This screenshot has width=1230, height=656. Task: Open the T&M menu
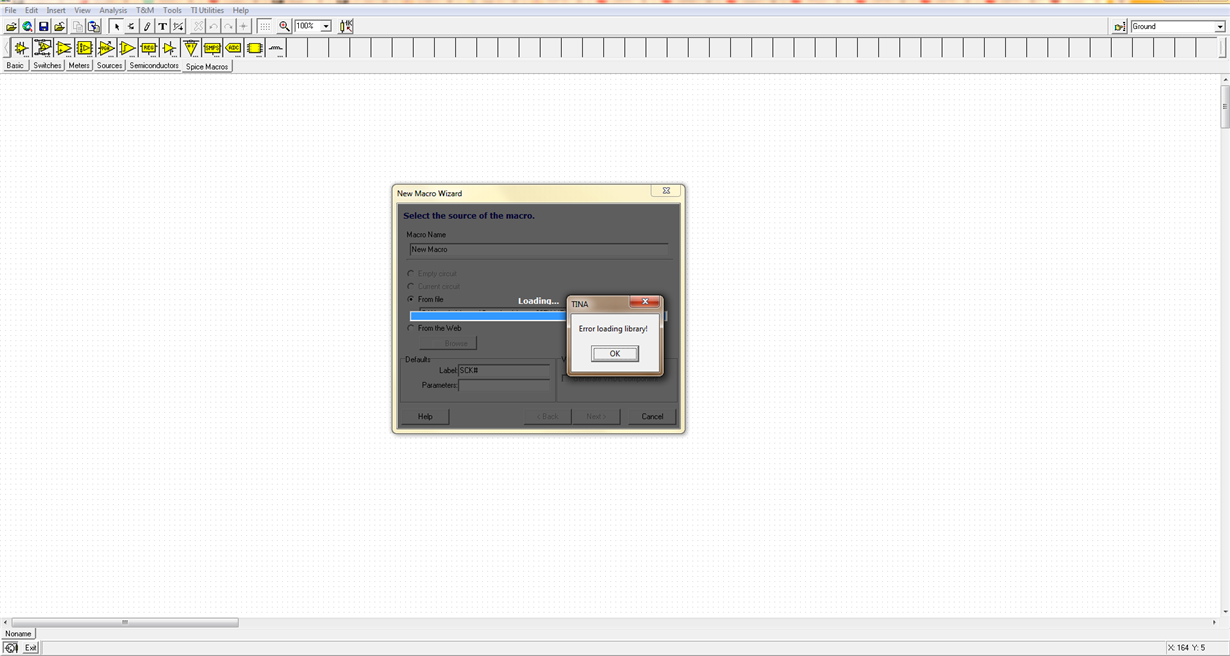point(145,10)
